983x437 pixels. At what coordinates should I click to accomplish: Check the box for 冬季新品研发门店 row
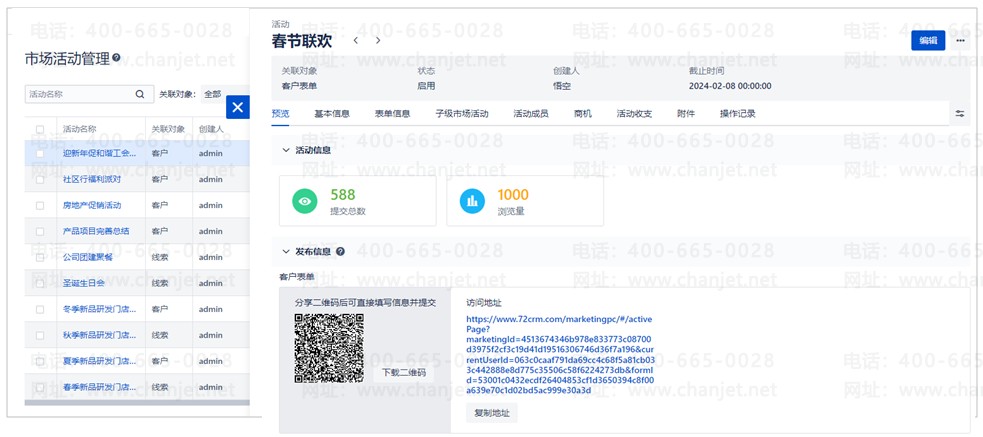coord(40,309)
